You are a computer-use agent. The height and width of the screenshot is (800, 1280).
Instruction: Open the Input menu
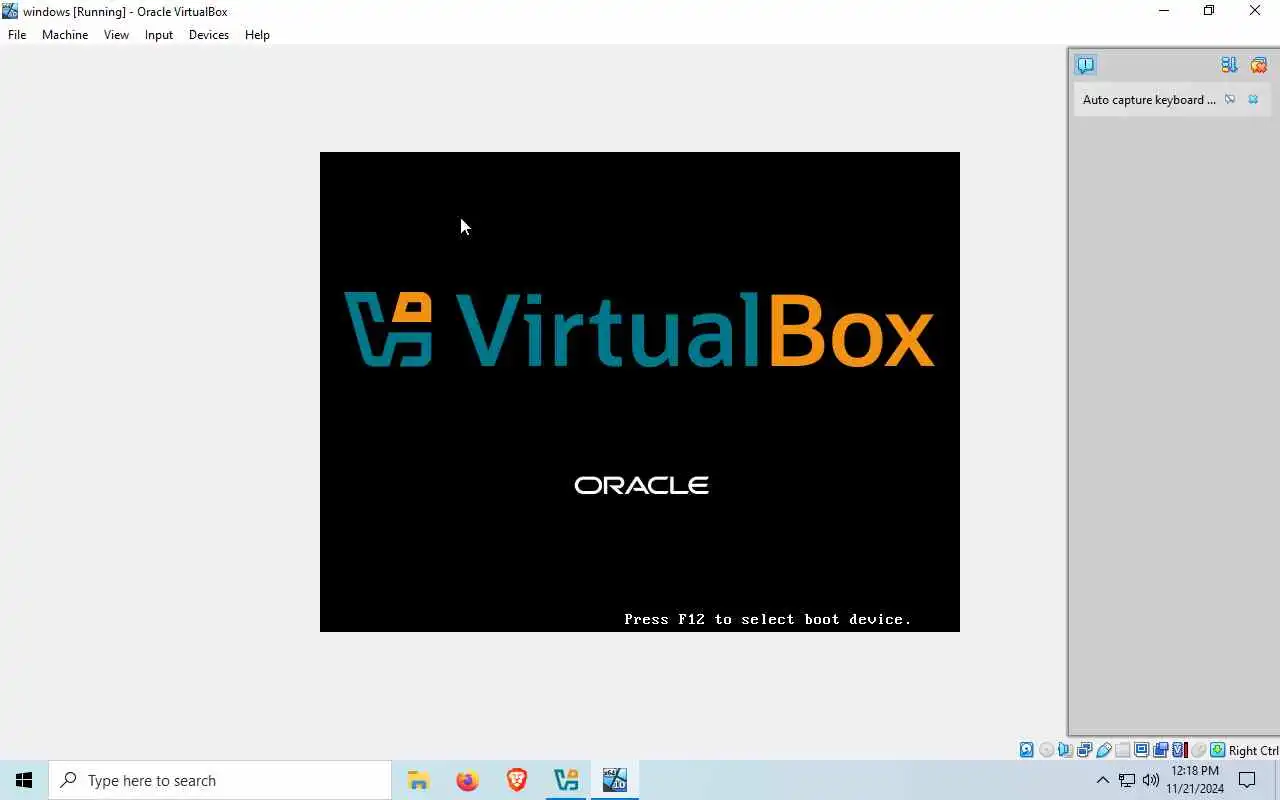tap(159, 34)
